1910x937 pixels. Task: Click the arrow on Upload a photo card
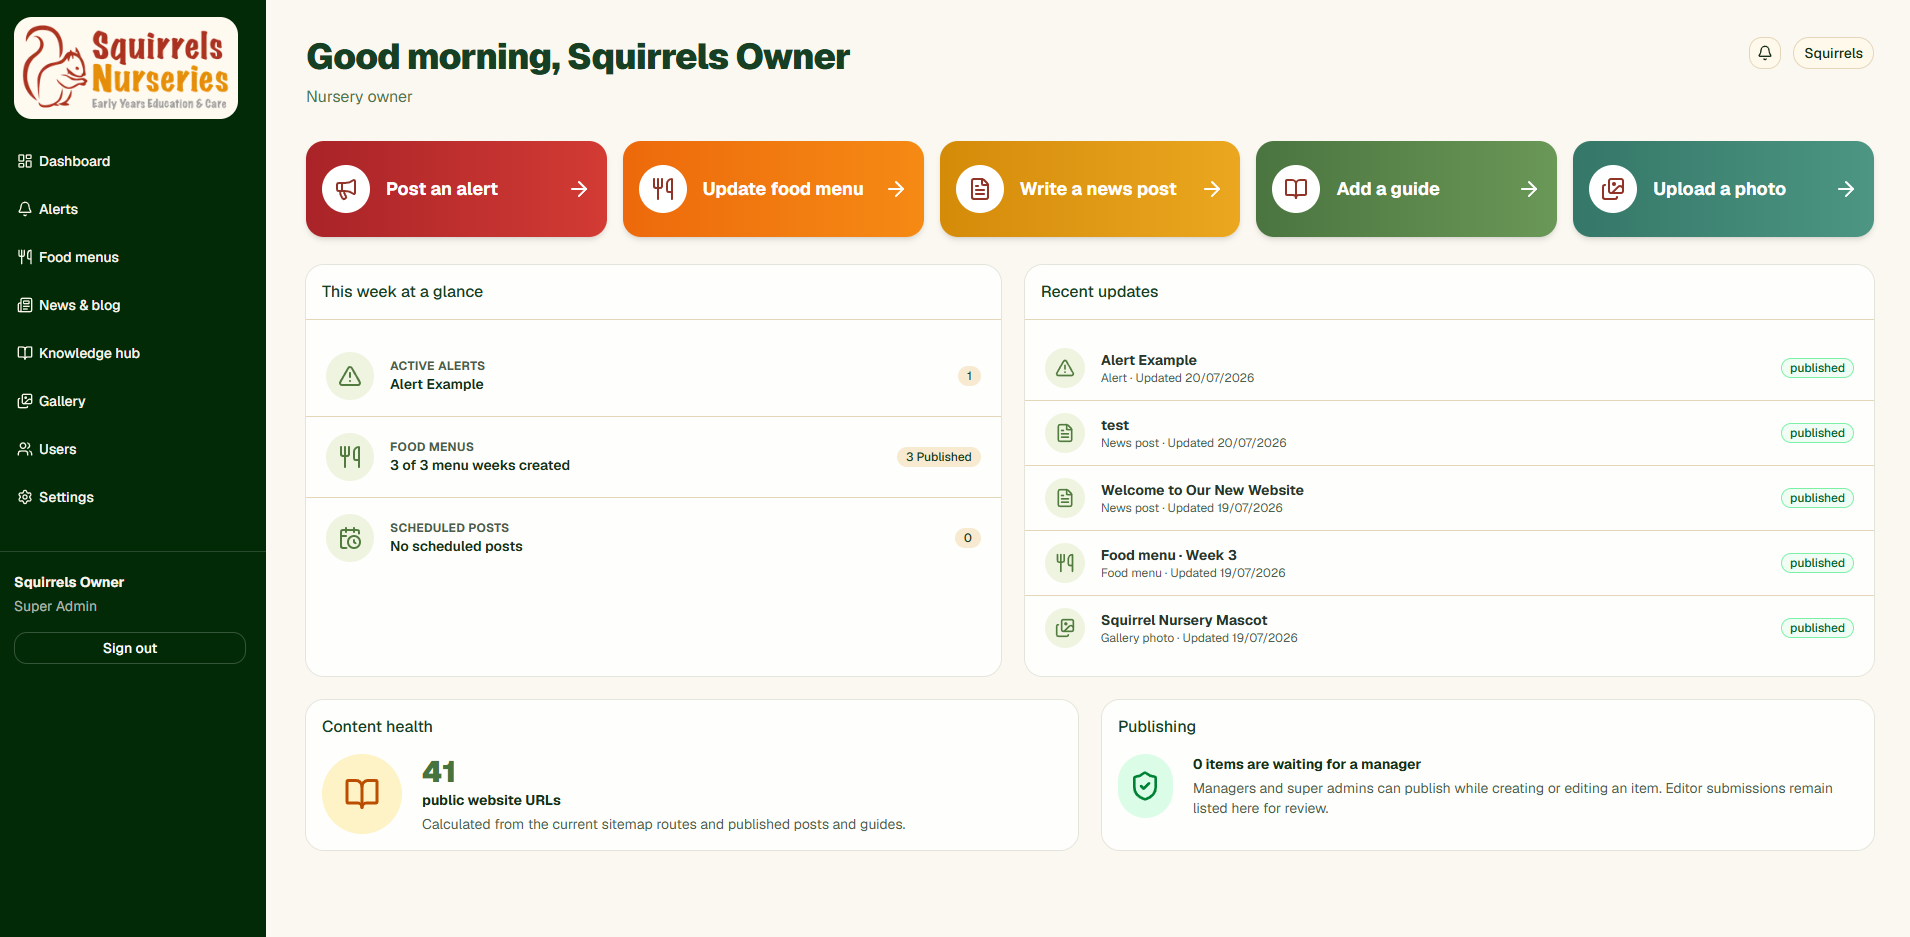tap(1846, 189)
